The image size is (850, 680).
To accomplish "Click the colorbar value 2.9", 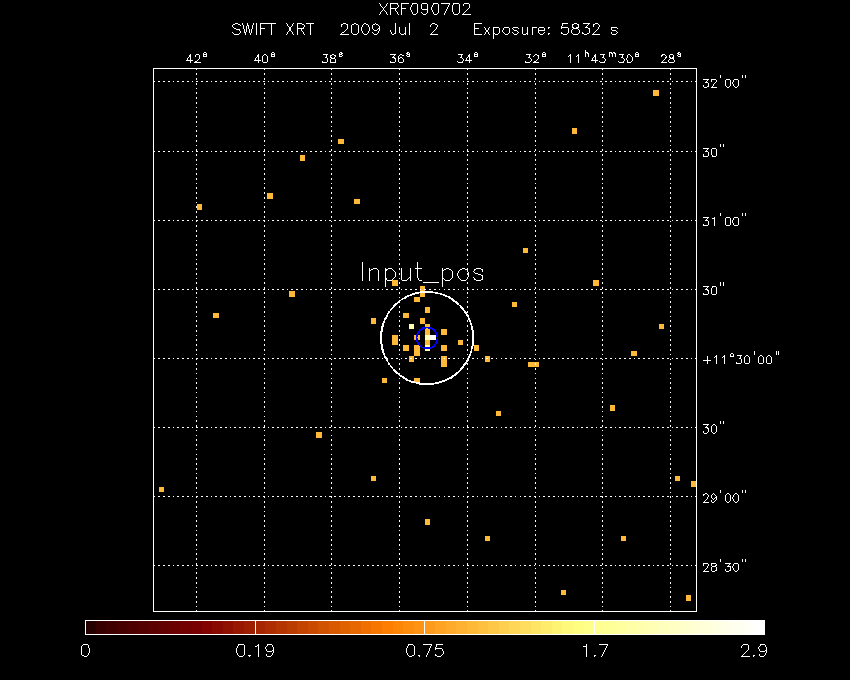I will point(754,651).
